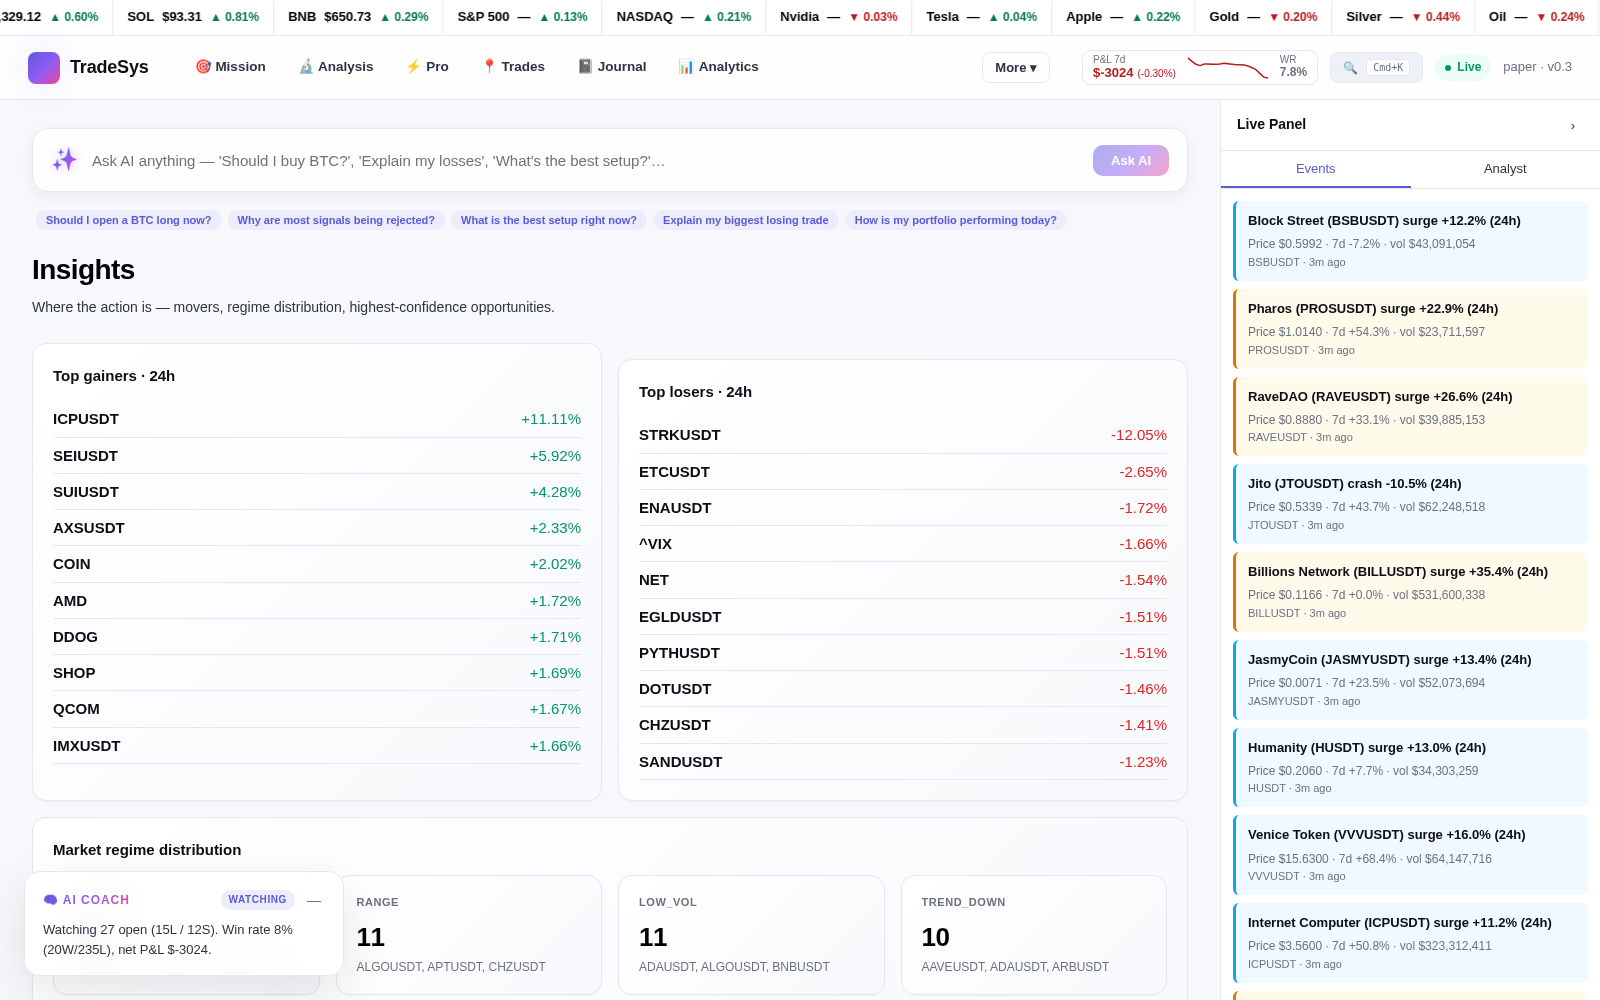1600x1000 pixels.
Task: Open the JasmyCoin (JASMYUSDT) surge event
Action: 1410,680
